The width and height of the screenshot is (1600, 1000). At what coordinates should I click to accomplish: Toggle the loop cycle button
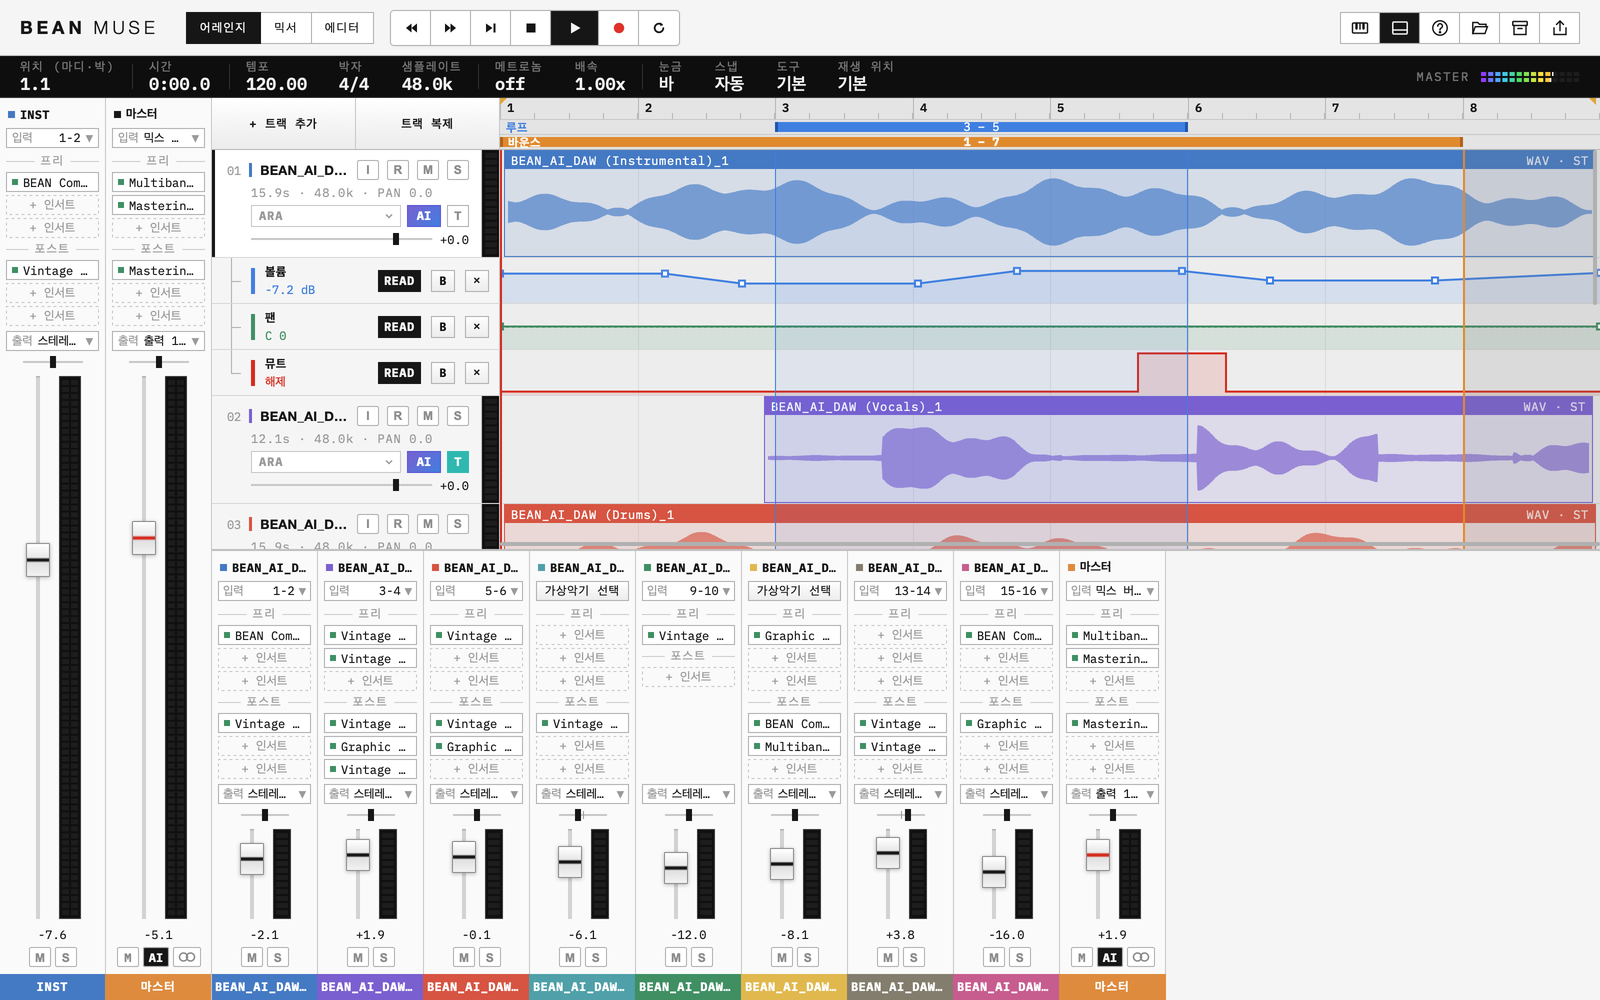(659, 28)
